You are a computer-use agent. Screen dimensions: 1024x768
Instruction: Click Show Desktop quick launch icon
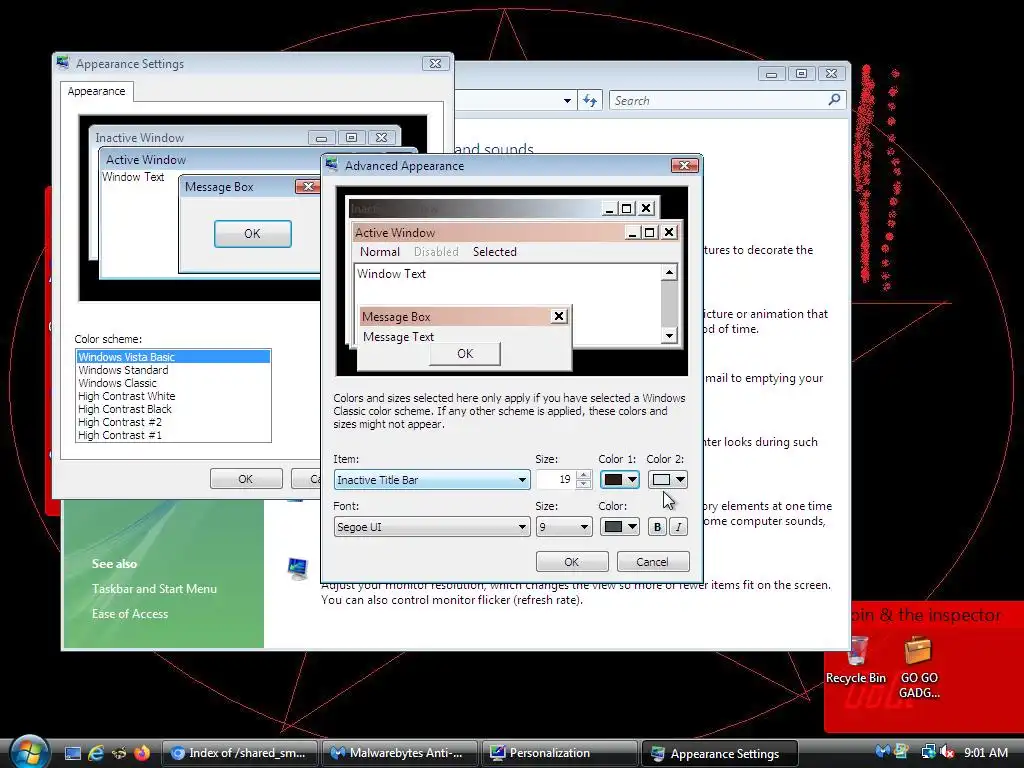coord(72,753)
